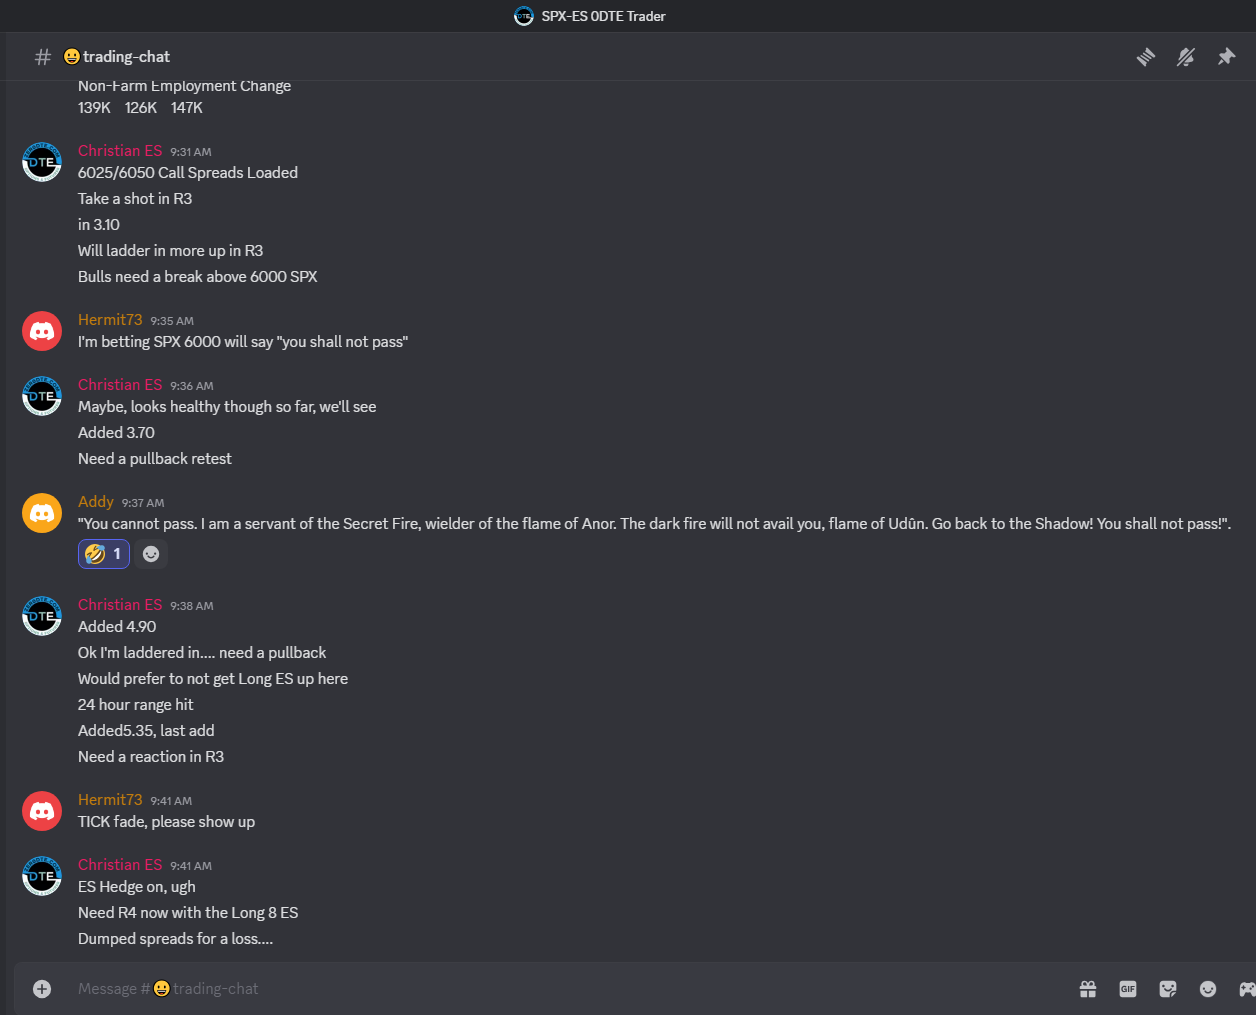Open the plus attachment menu
Screen dimensions: 1256x1015
pos(42,989)
